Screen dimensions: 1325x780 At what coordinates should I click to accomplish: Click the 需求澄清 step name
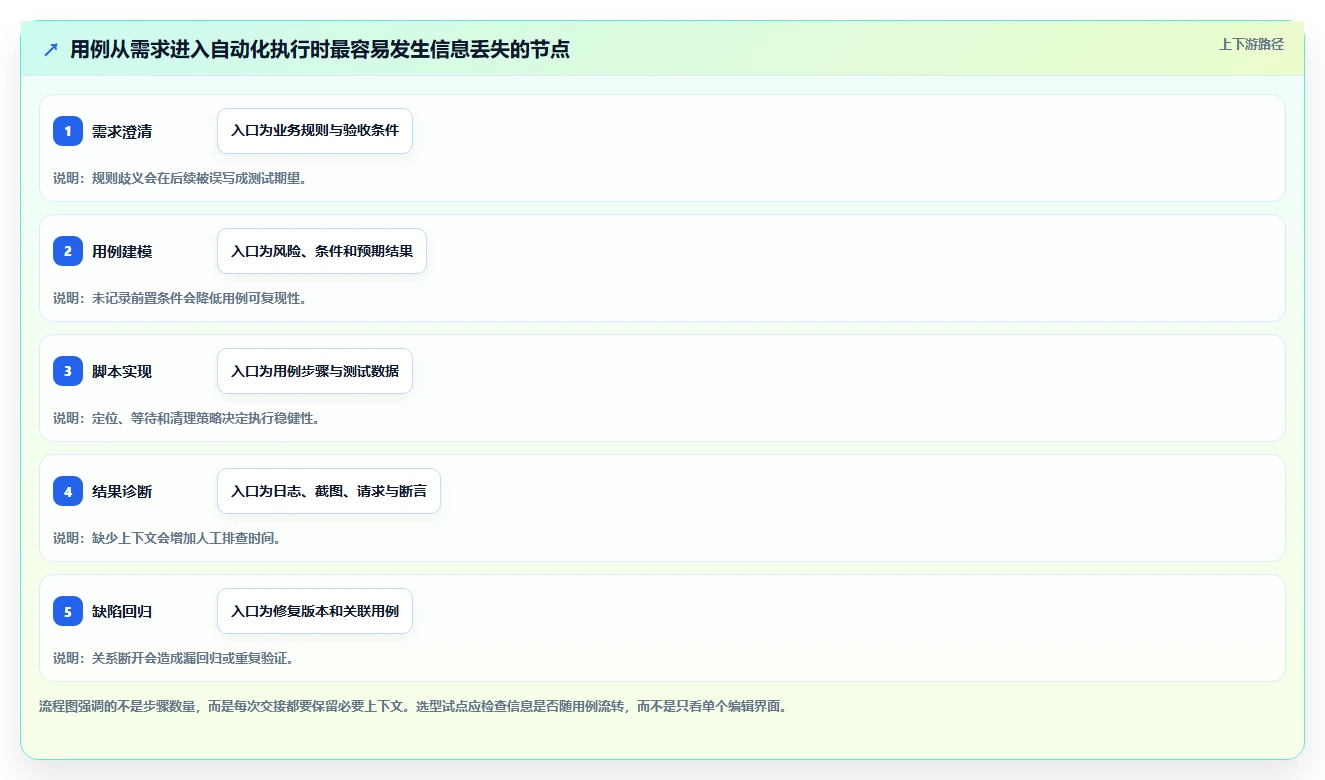(x=122, y=132)
